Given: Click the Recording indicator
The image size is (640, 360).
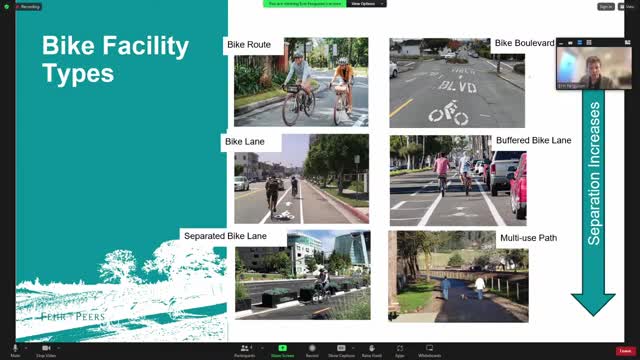Looking at the screenshot, I should (29, 7).
